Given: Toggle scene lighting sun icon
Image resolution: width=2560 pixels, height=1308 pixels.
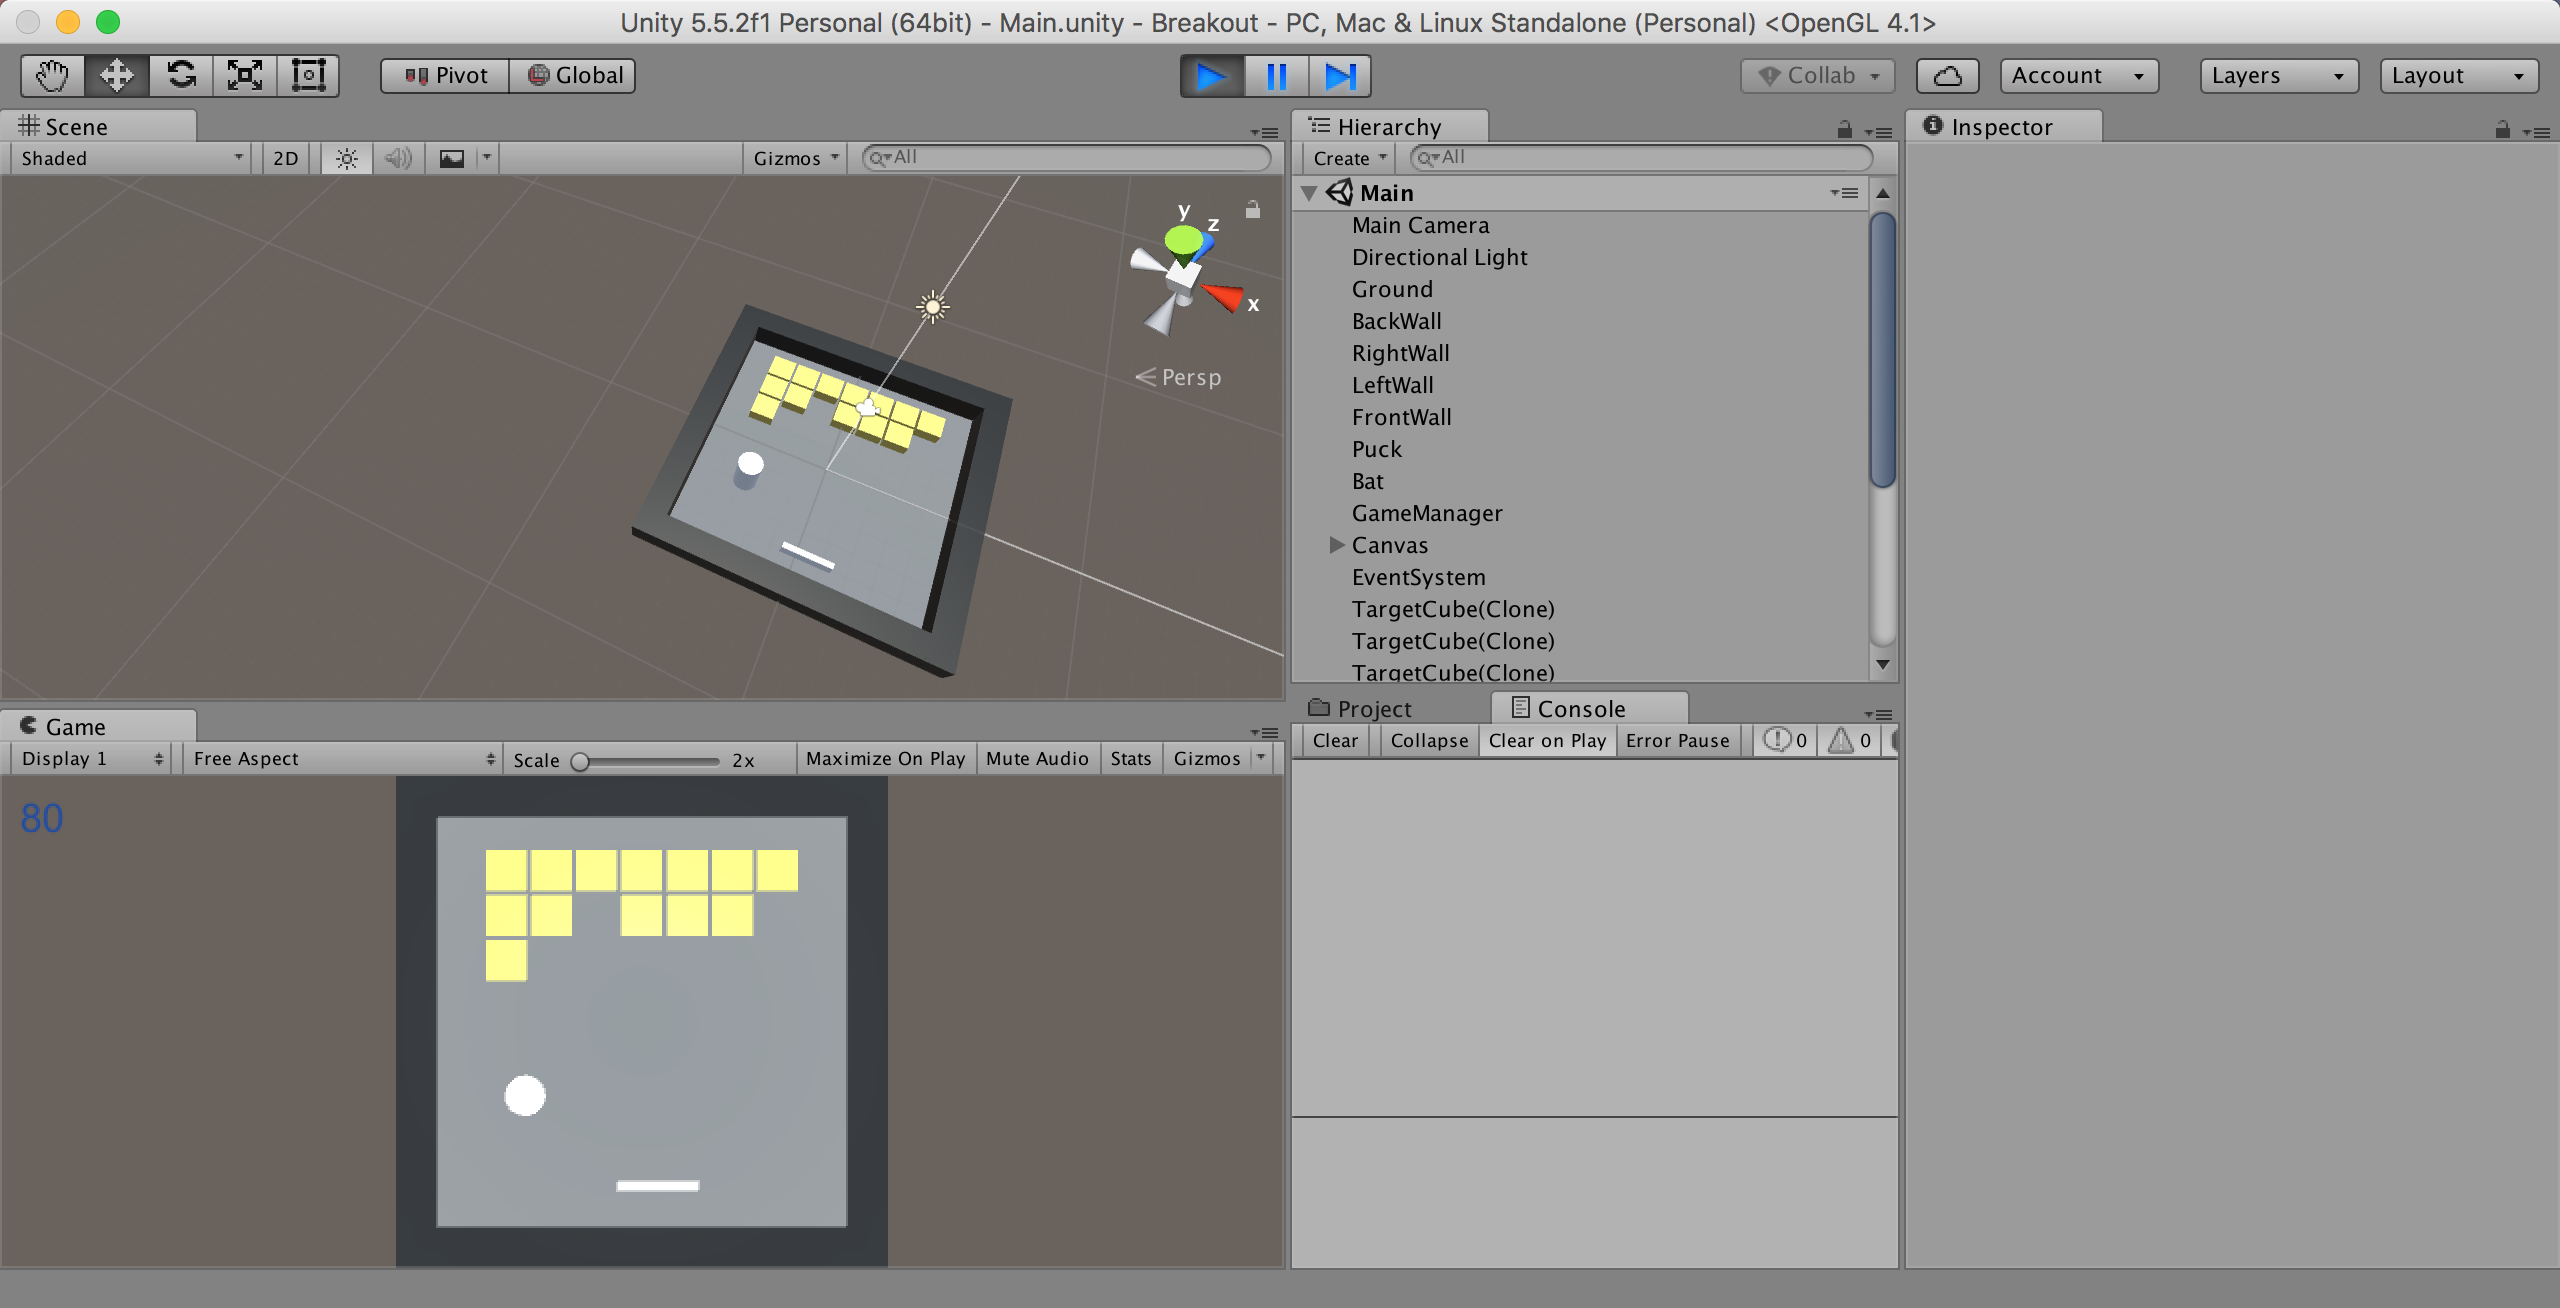Looking at the screenshot, I should click(347, 158).
